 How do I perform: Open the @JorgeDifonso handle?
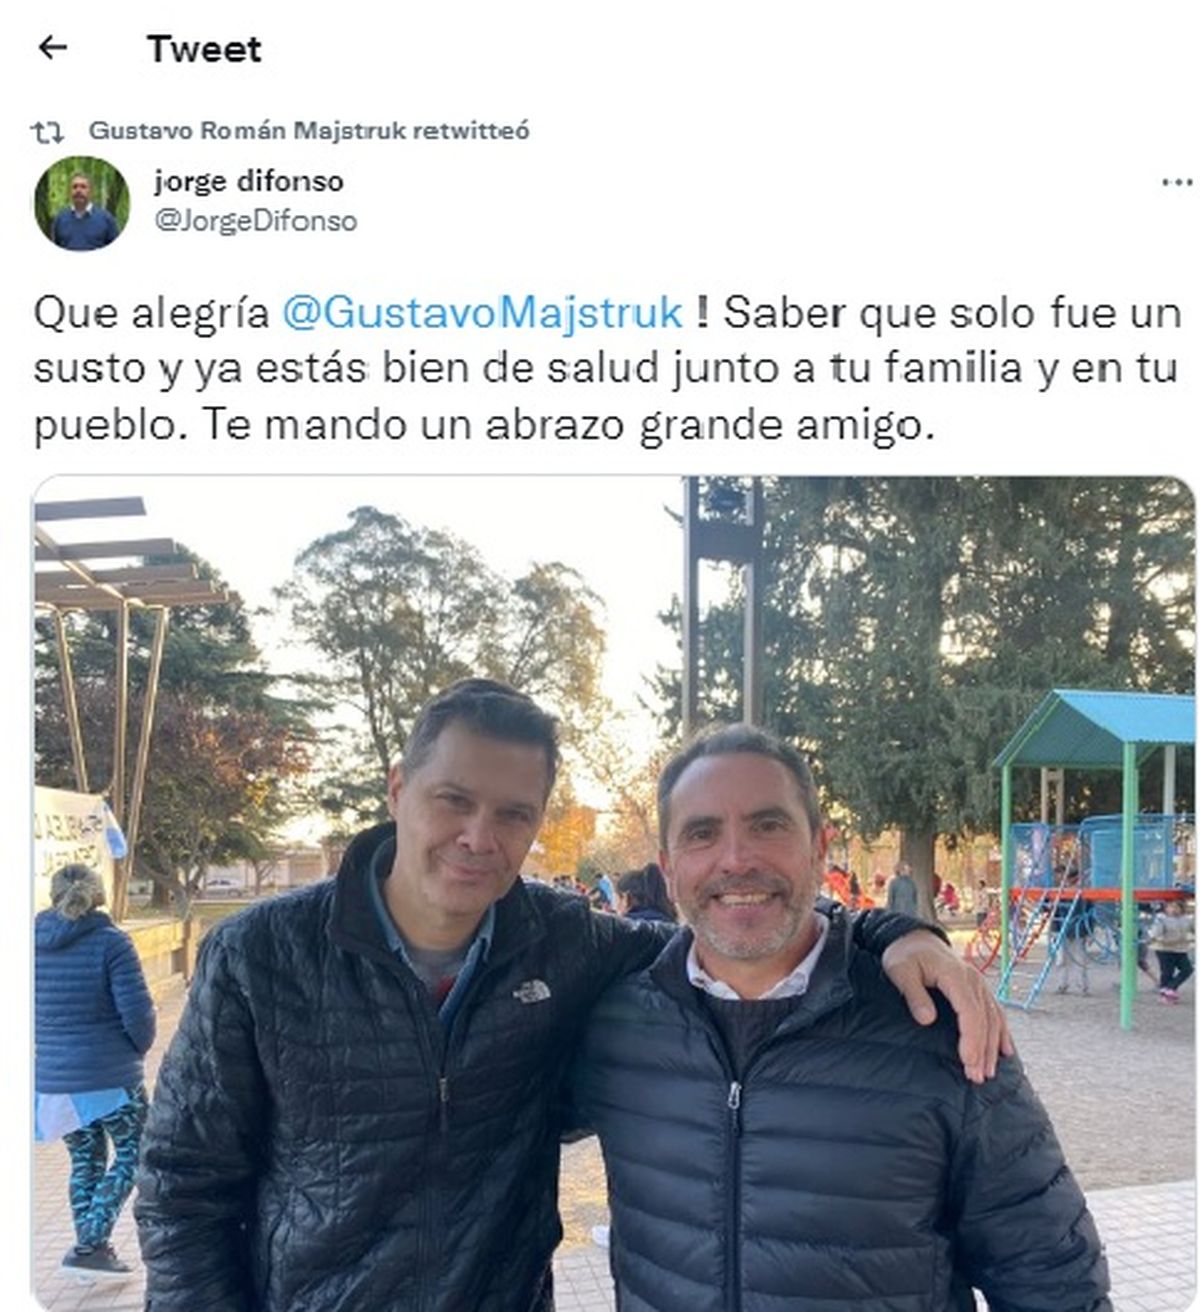[x=255, y=220]
